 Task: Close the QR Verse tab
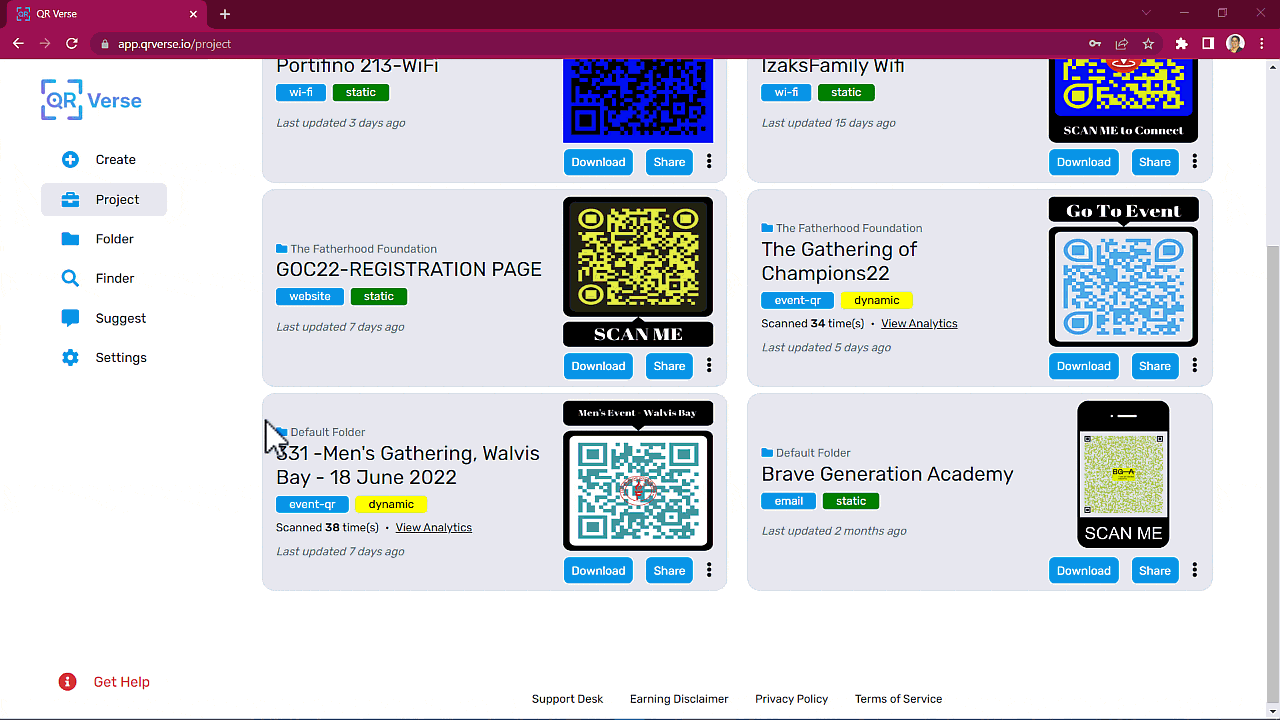coord(195,14)
